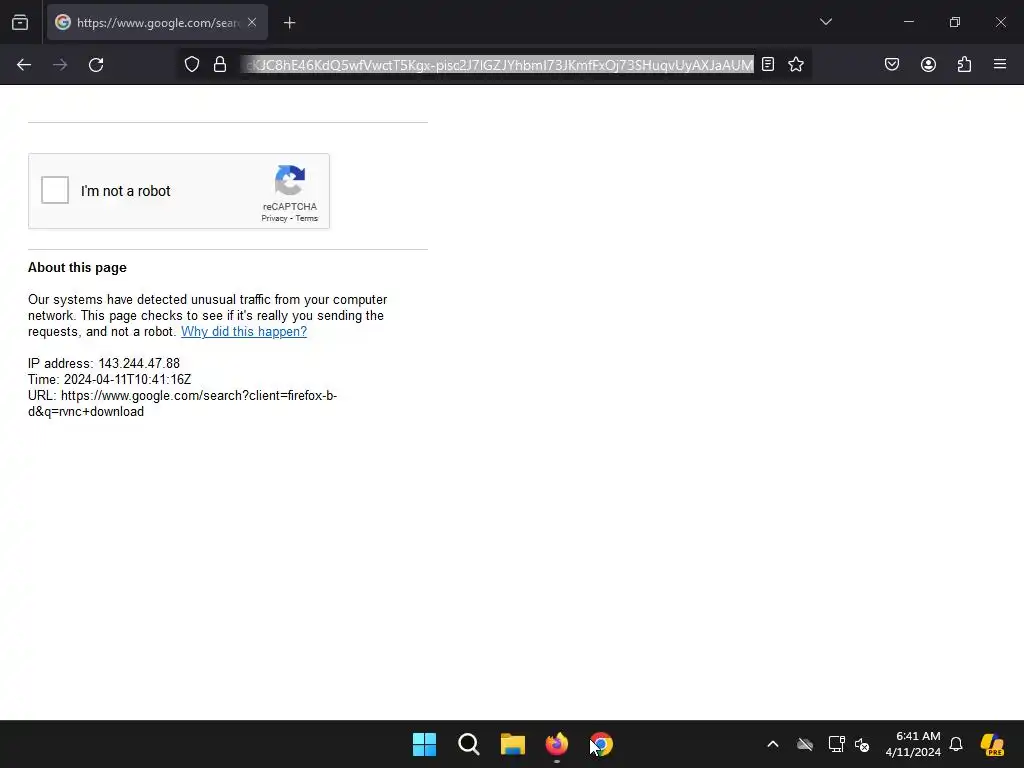The width and height of the screenshot is (1024, 768).
Task: Open taskbar Search
Action: coord(468,744)
